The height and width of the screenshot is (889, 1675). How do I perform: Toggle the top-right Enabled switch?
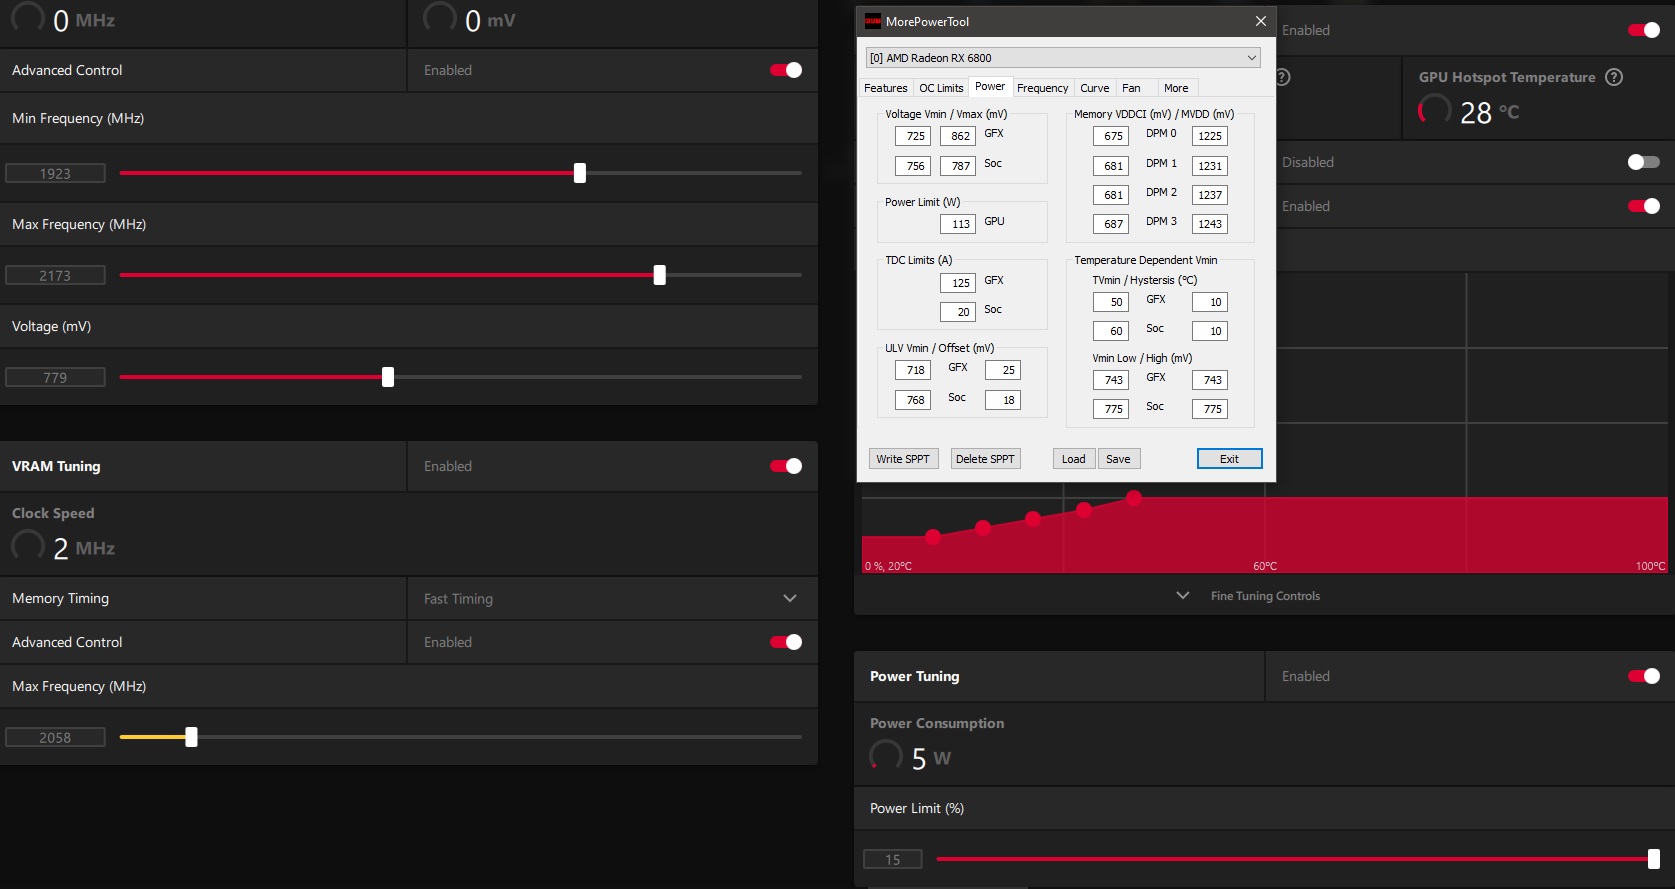[x=1644, y=30]
